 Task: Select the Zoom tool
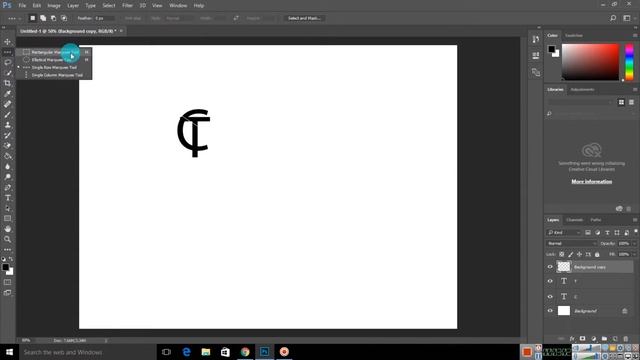[x=7, y=239]
